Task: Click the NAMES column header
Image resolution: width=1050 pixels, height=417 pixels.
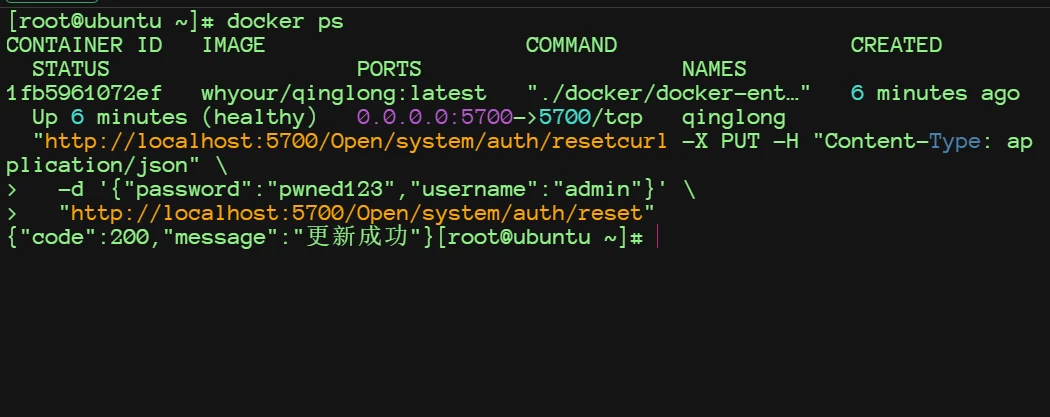Action: pyautogui.click(x=714, y=69)
